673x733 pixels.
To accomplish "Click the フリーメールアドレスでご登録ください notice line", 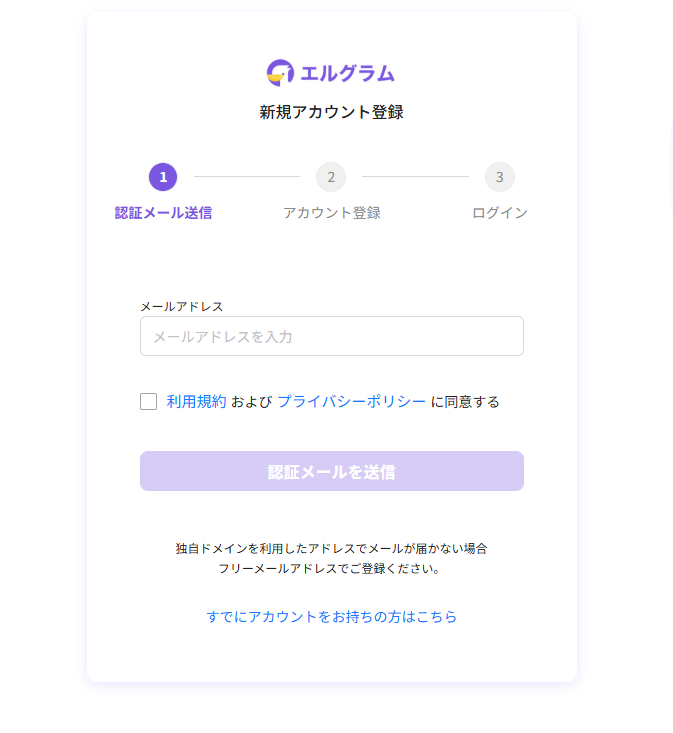I will tap(331, 569).
